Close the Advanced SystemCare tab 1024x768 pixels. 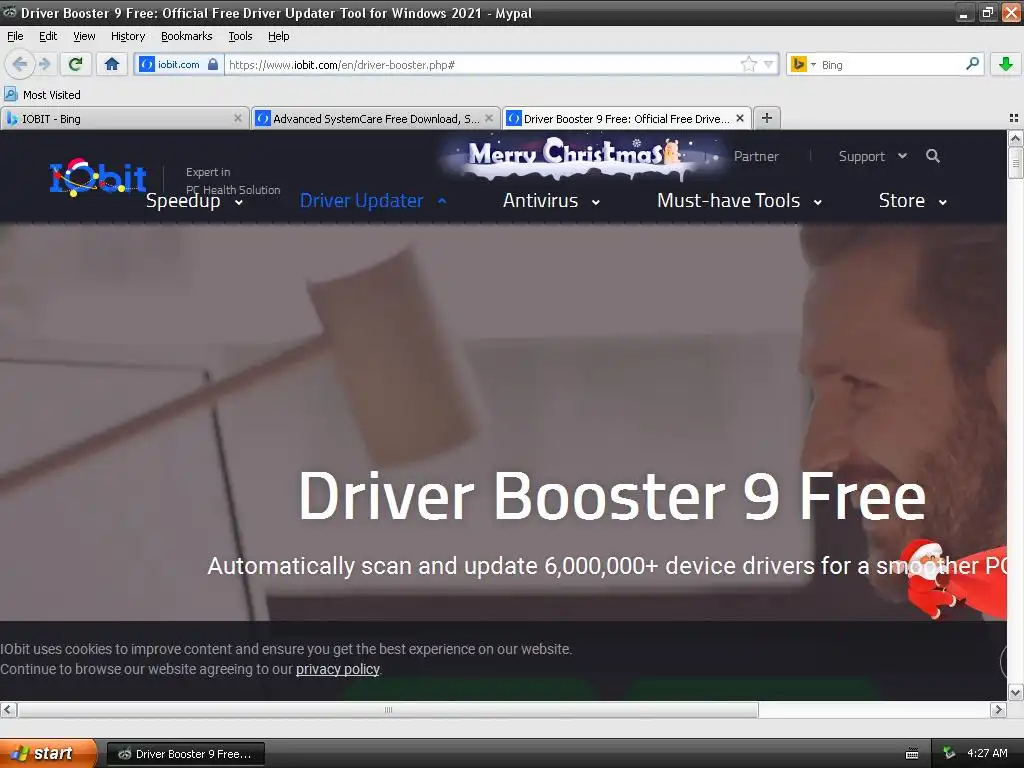(x=489, y=118)
